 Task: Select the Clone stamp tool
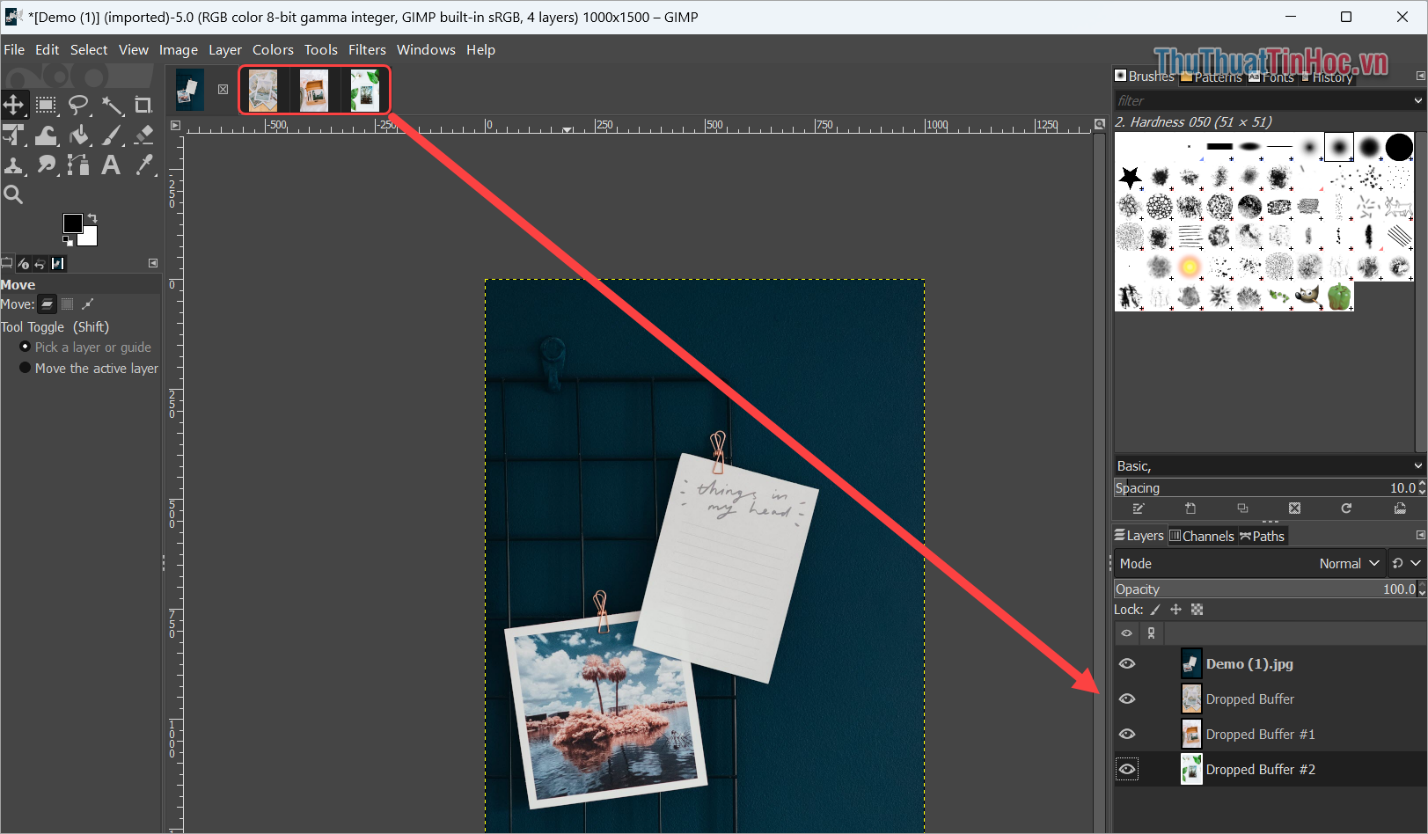pyautogui.click(x=14, y=165)
